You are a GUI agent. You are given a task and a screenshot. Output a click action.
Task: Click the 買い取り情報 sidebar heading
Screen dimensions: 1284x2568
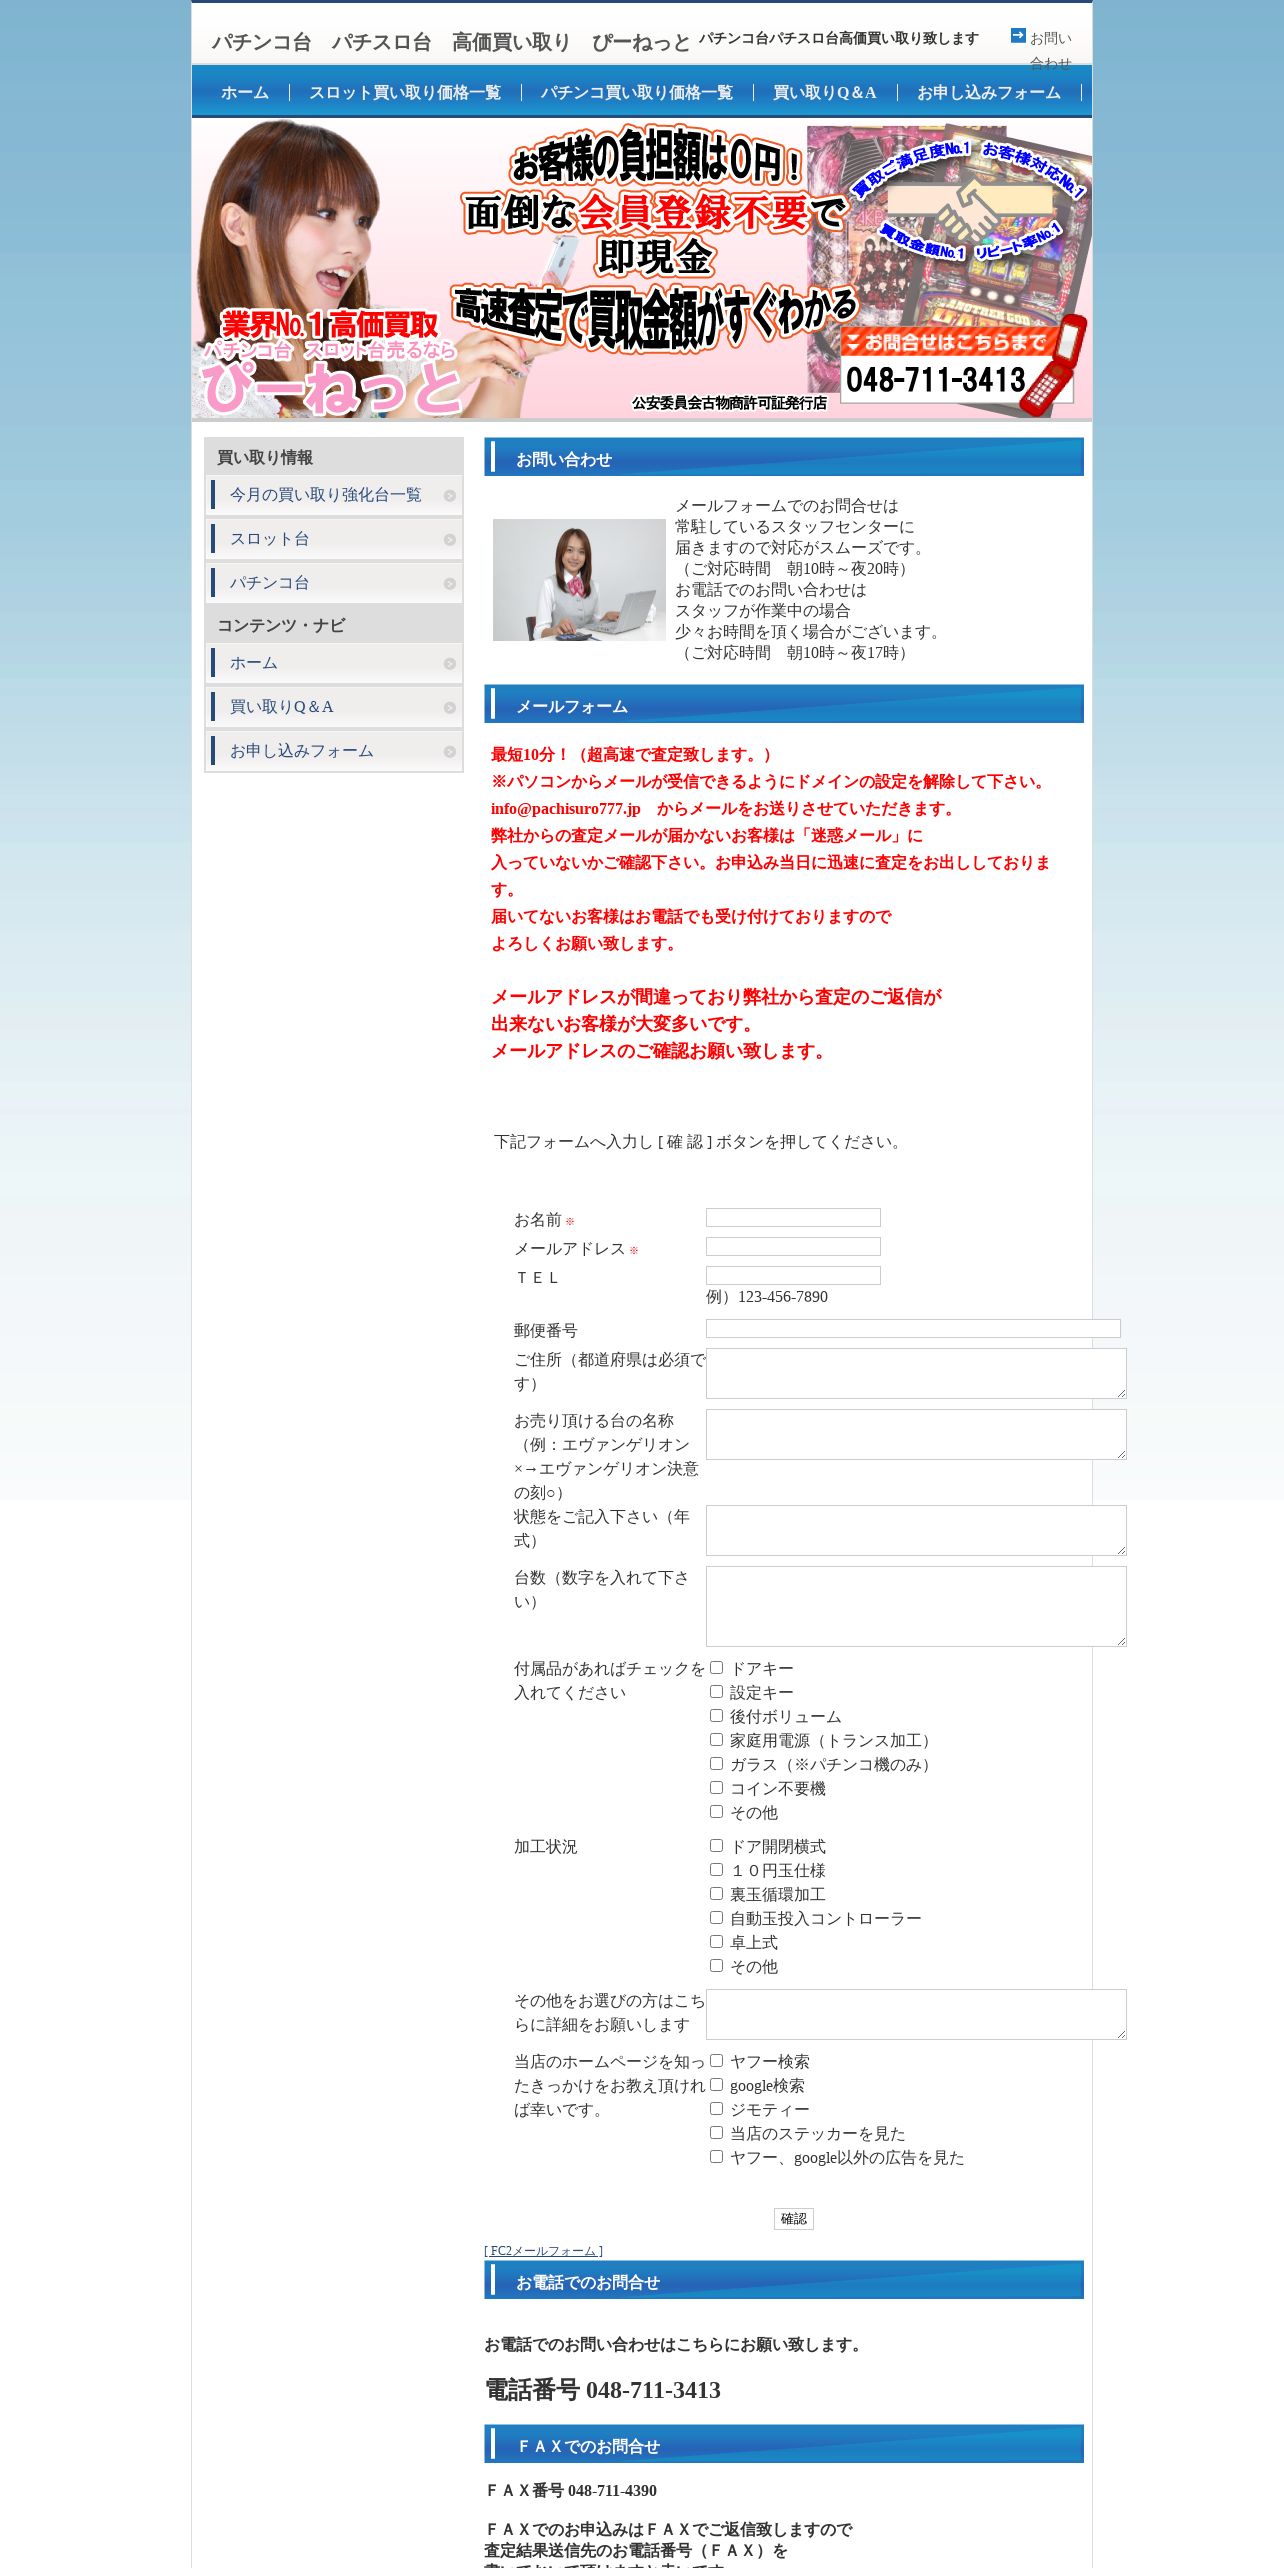265,457
